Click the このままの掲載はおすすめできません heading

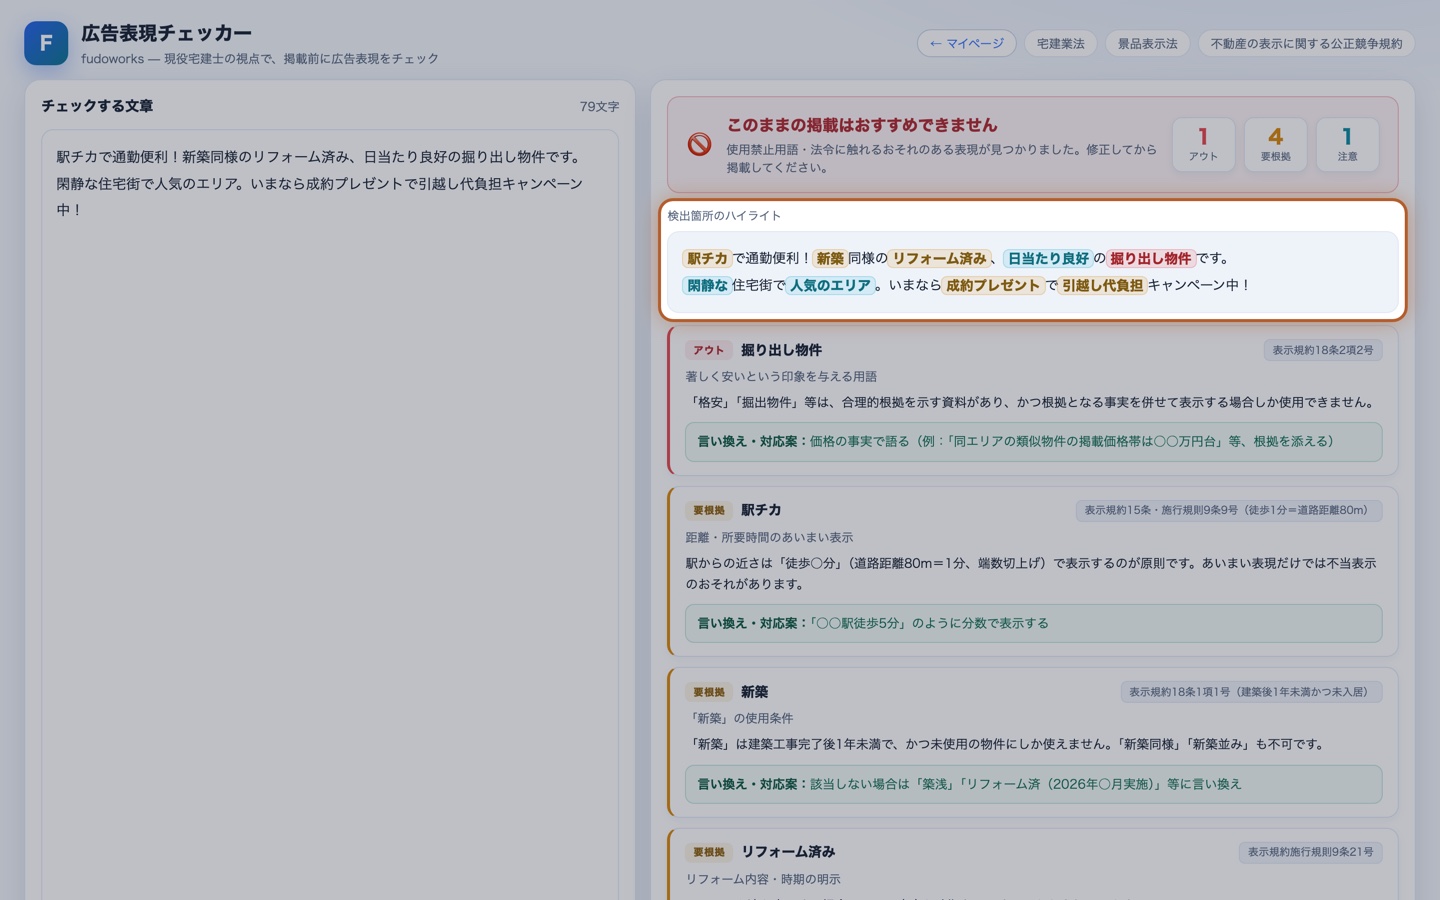861,125
